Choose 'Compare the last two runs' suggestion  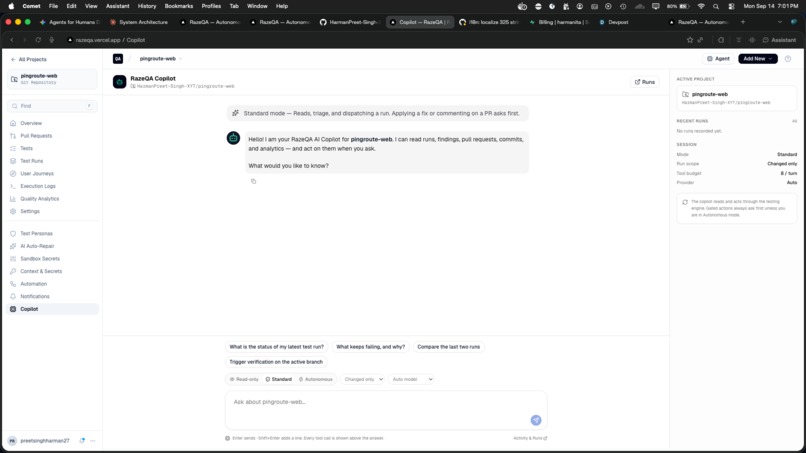448,347
